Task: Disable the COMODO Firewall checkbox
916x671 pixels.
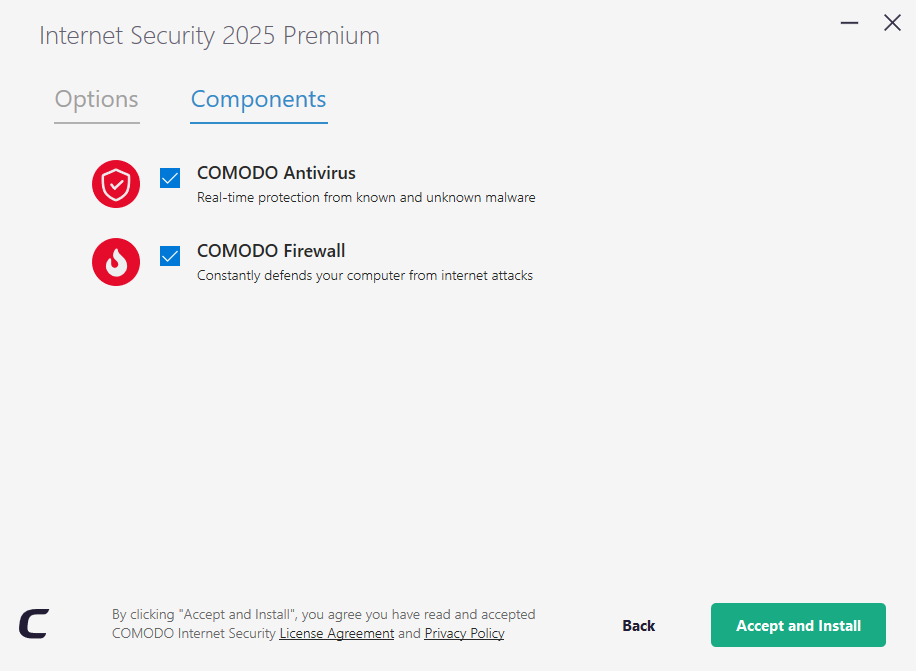Action: [x=170, y=256]
